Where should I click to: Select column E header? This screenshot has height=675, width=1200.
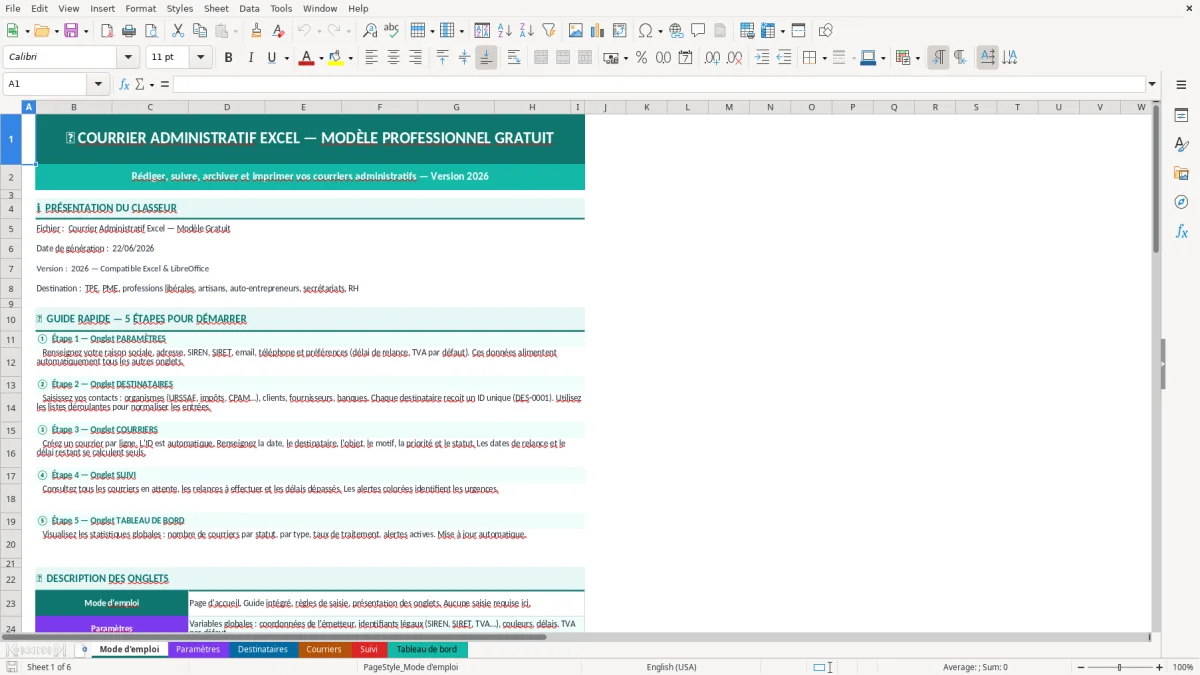(x=303, y=107)
